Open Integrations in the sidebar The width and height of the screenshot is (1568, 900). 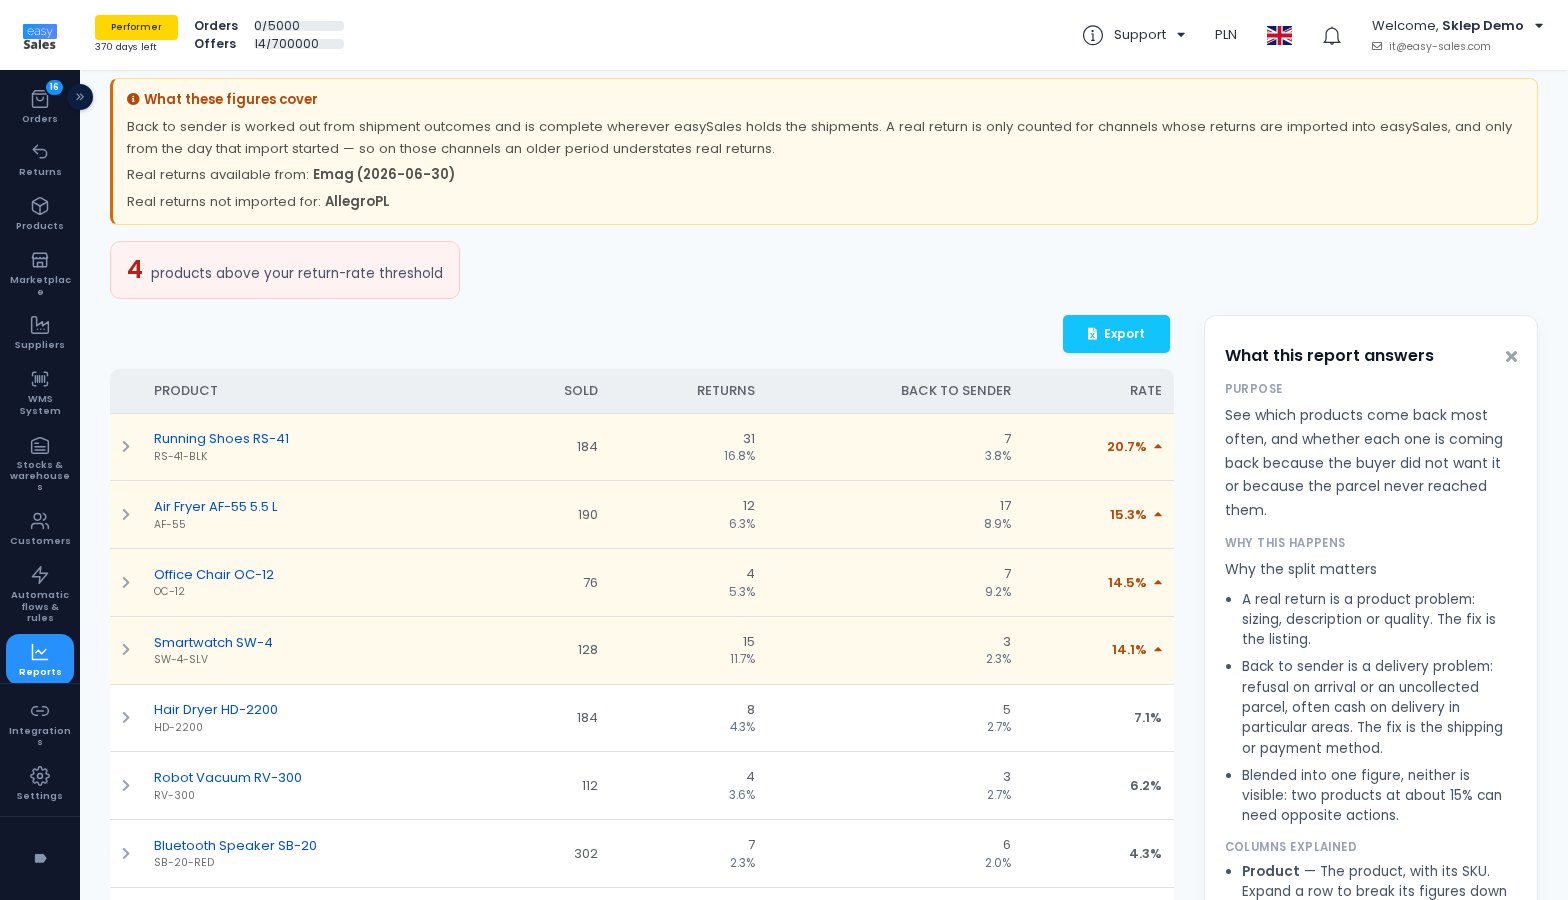[x=40, y=724]
